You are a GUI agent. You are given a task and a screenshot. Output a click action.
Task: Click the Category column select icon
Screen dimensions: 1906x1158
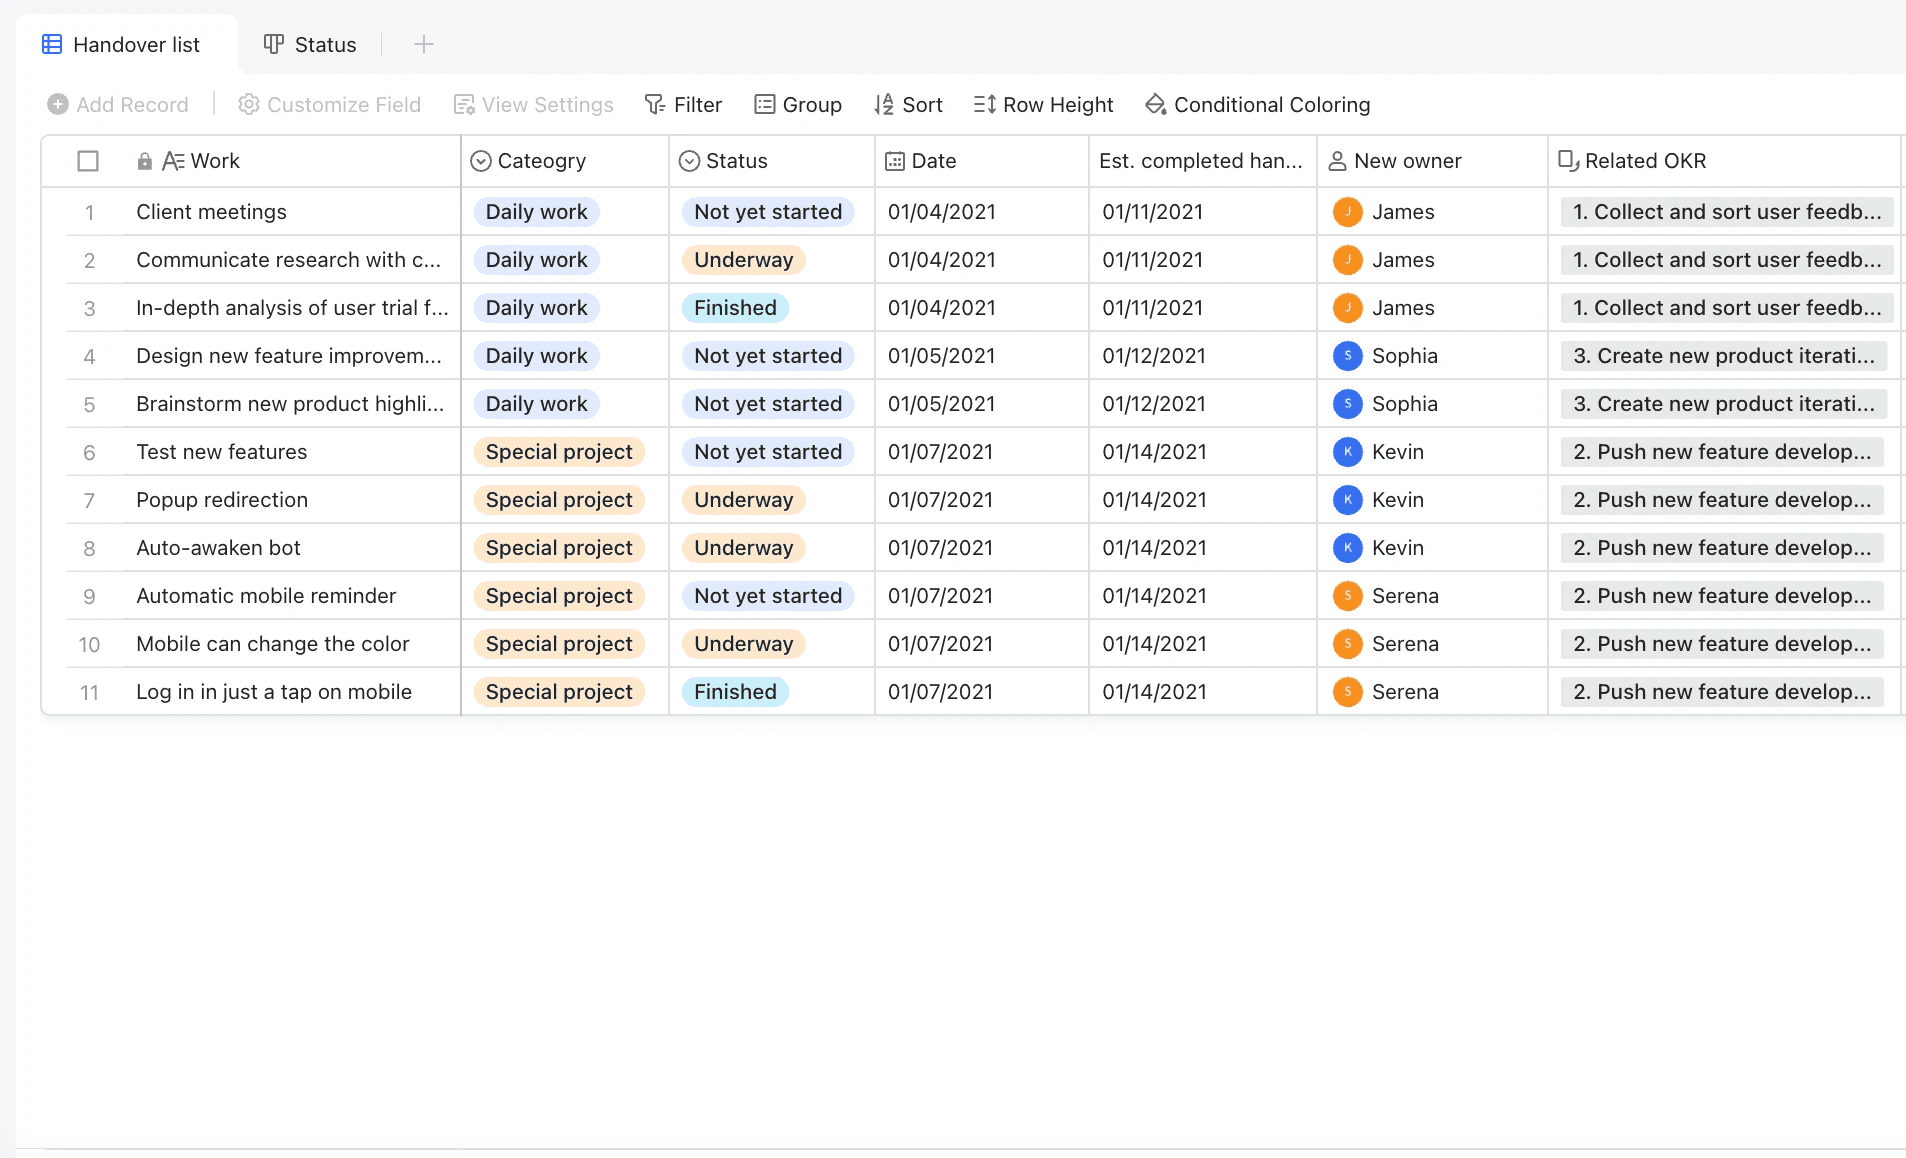pos(481,161)
